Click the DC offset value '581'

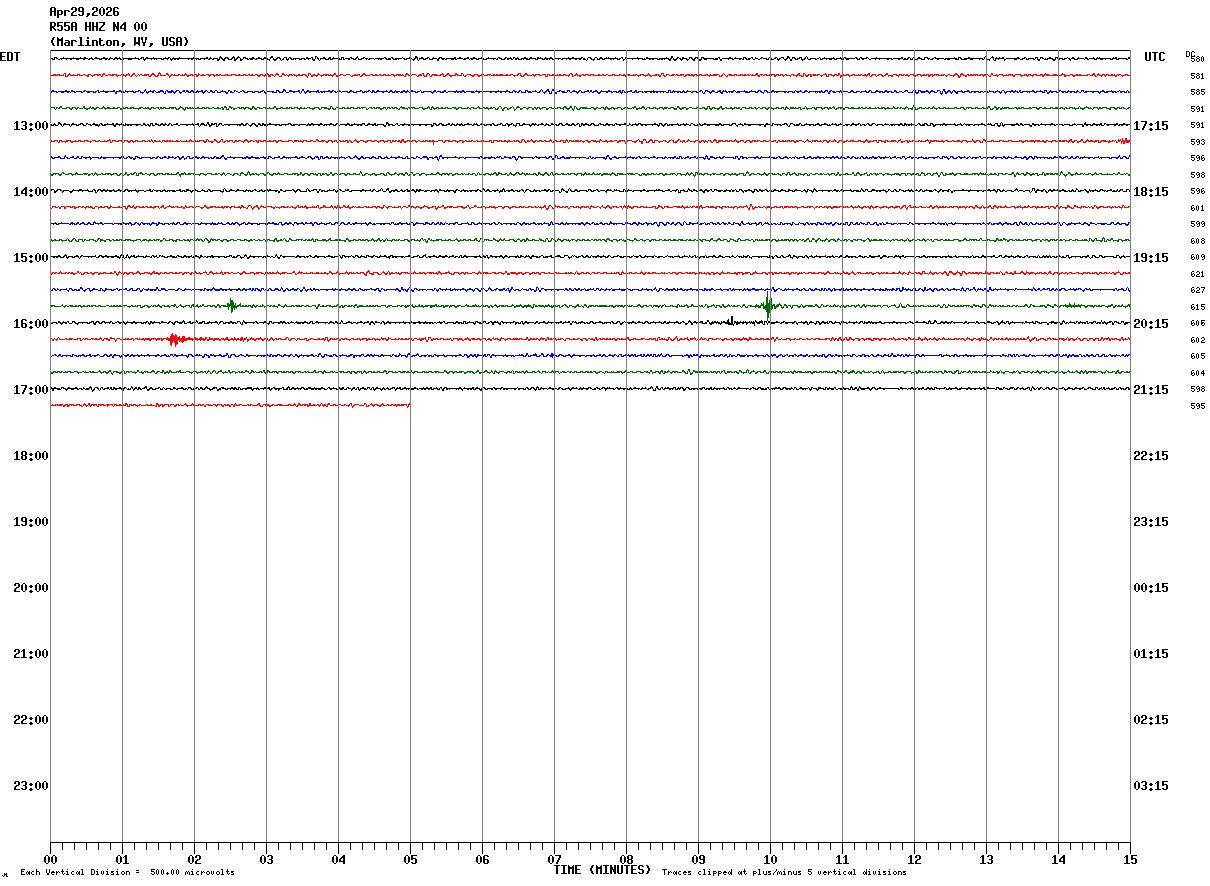(1198, 76)
